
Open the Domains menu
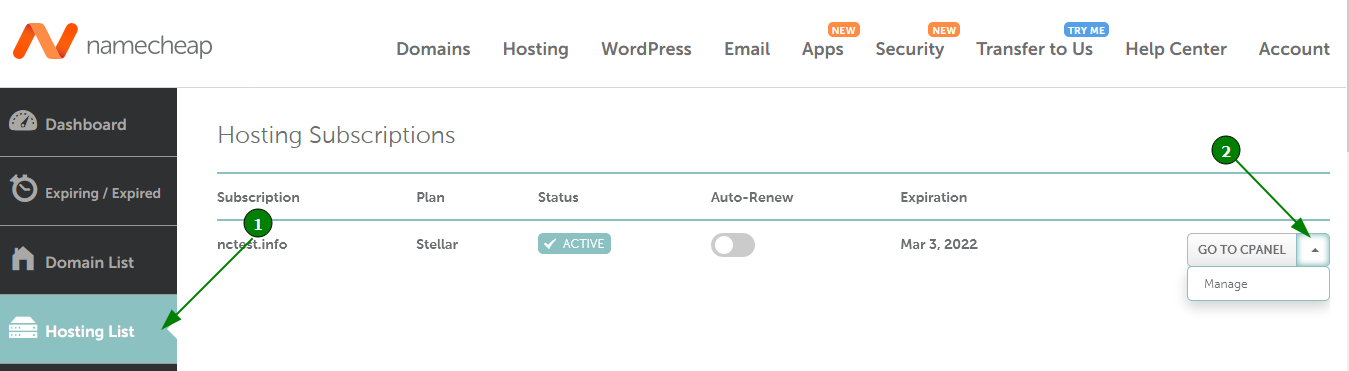[433, 49]
